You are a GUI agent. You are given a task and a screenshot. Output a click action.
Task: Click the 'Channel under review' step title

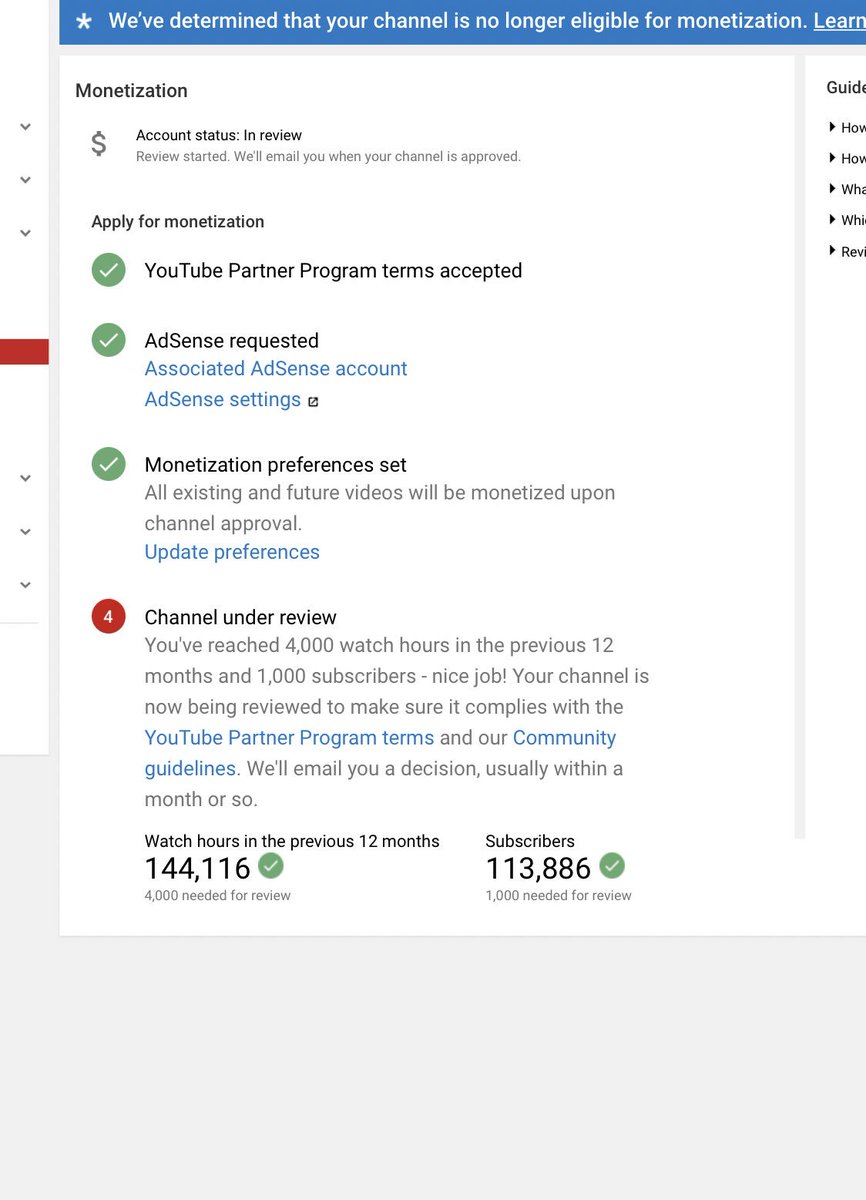[x=241, y=618]
